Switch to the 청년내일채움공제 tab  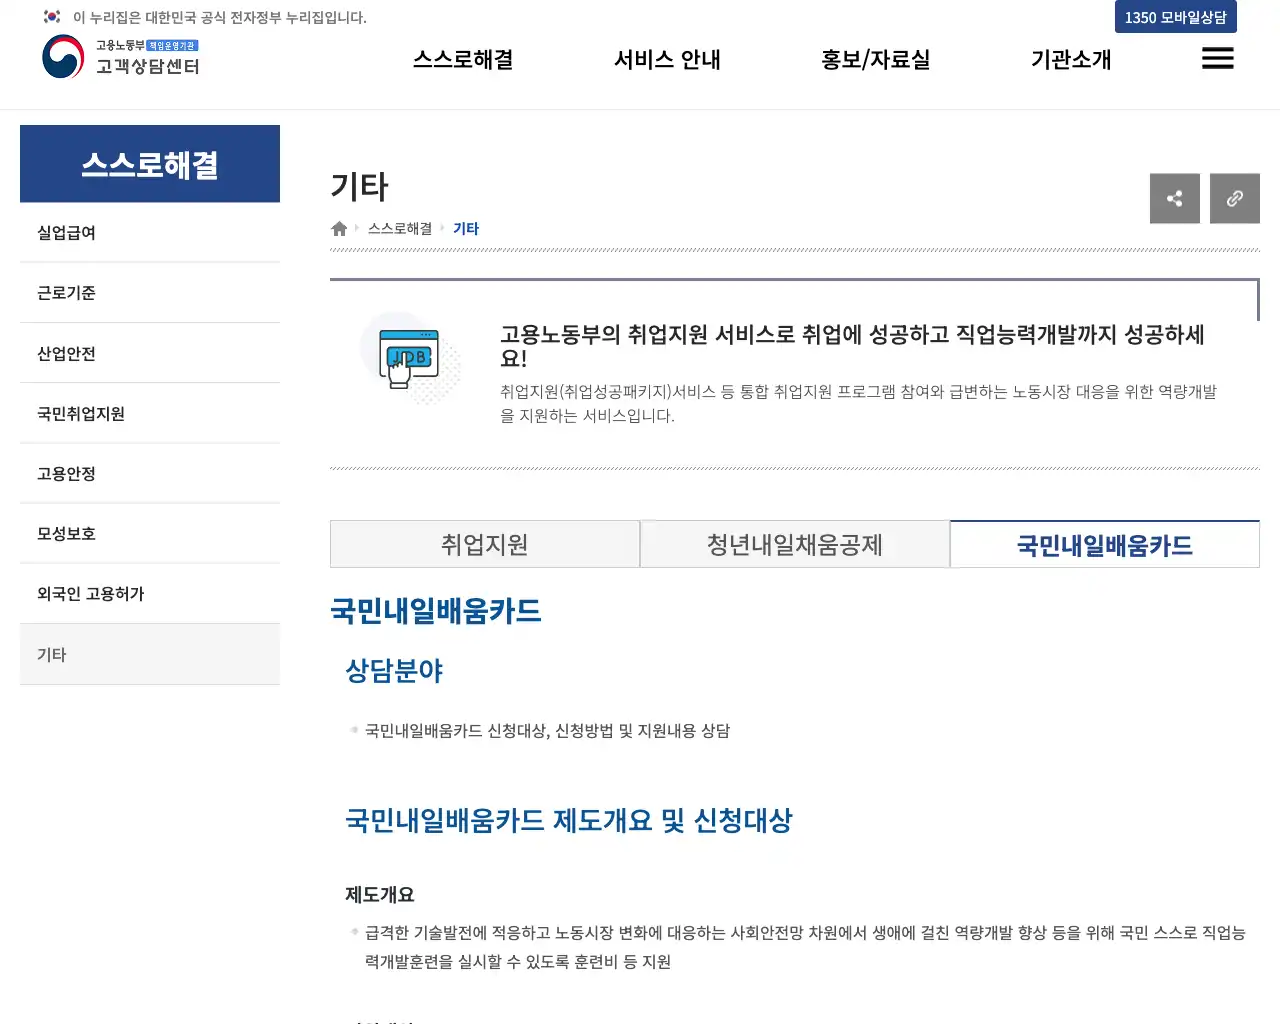pos(795,544)
